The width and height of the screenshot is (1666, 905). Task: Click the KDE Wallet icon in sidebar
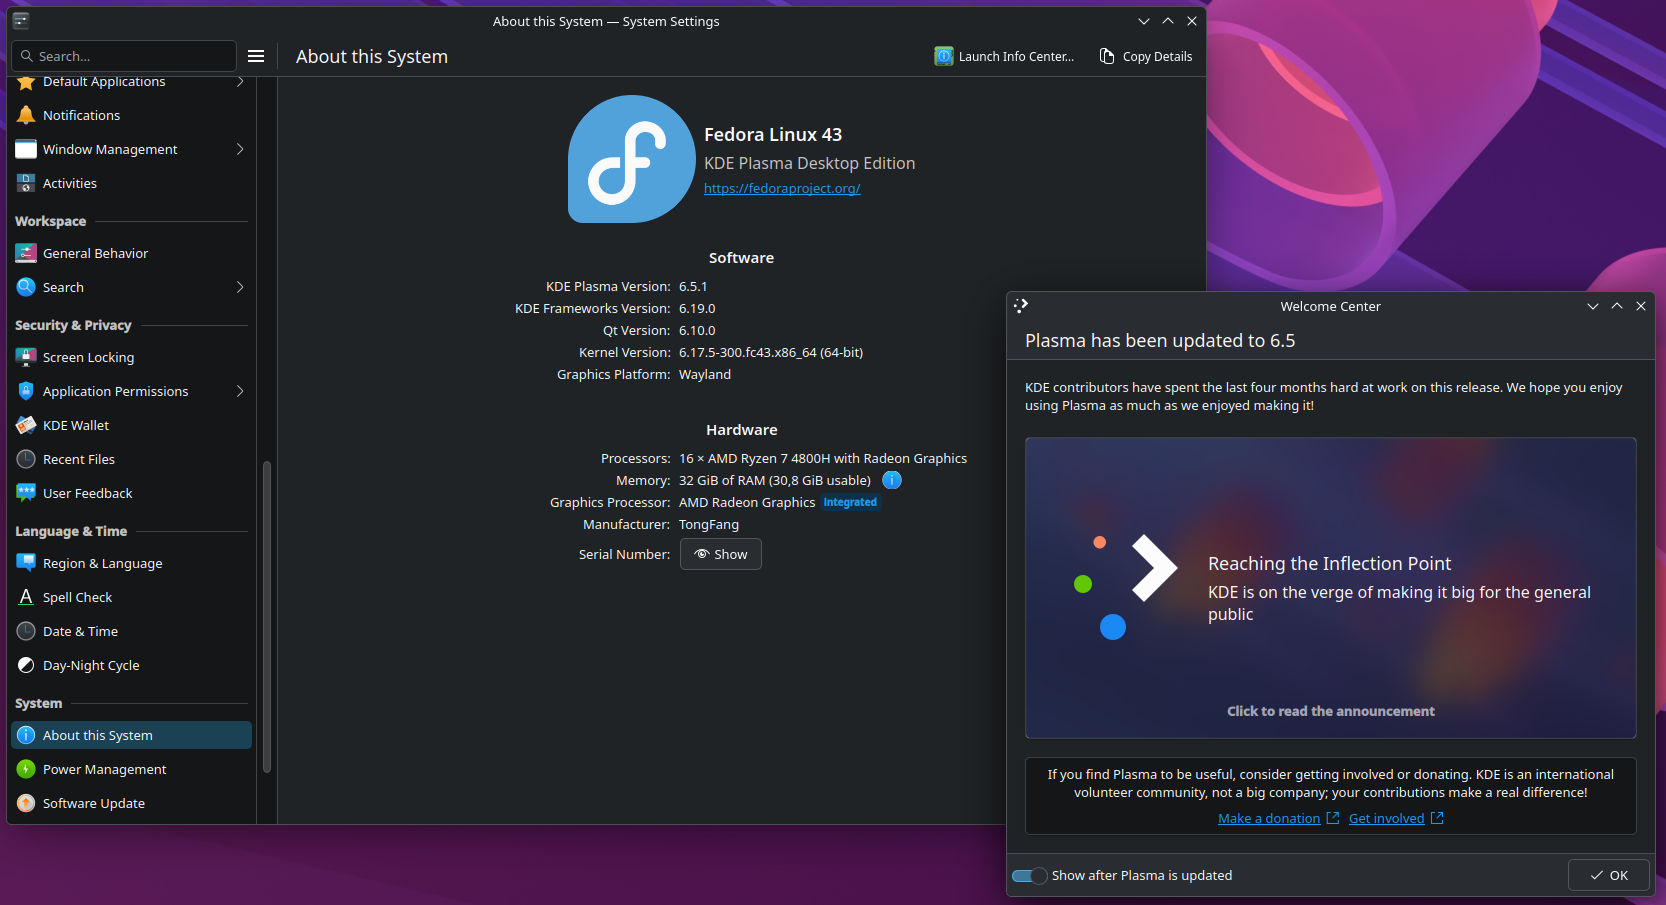tap(26, 425)
